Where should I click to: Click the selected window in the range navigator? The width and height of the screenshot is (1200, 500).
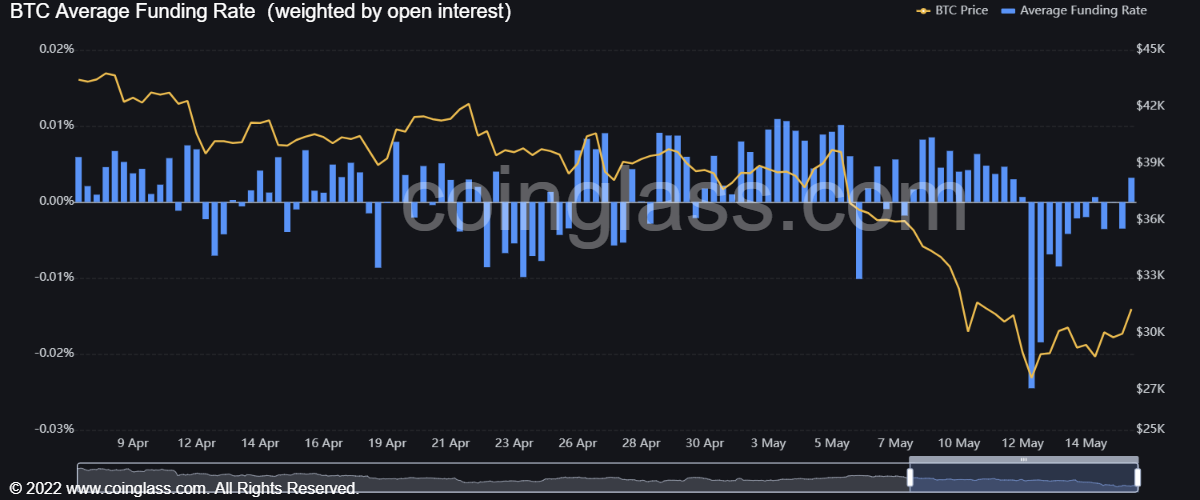click(1024, 477)
